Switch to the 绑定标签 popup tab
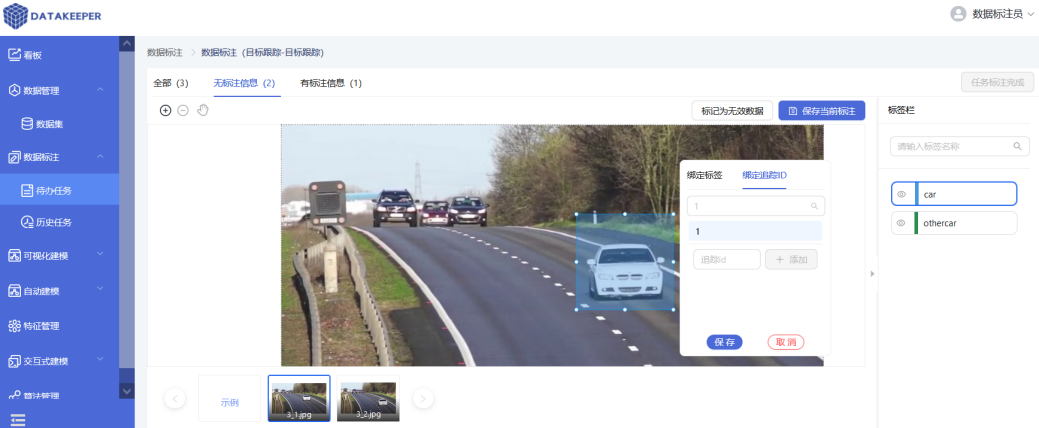 [704, 176]
